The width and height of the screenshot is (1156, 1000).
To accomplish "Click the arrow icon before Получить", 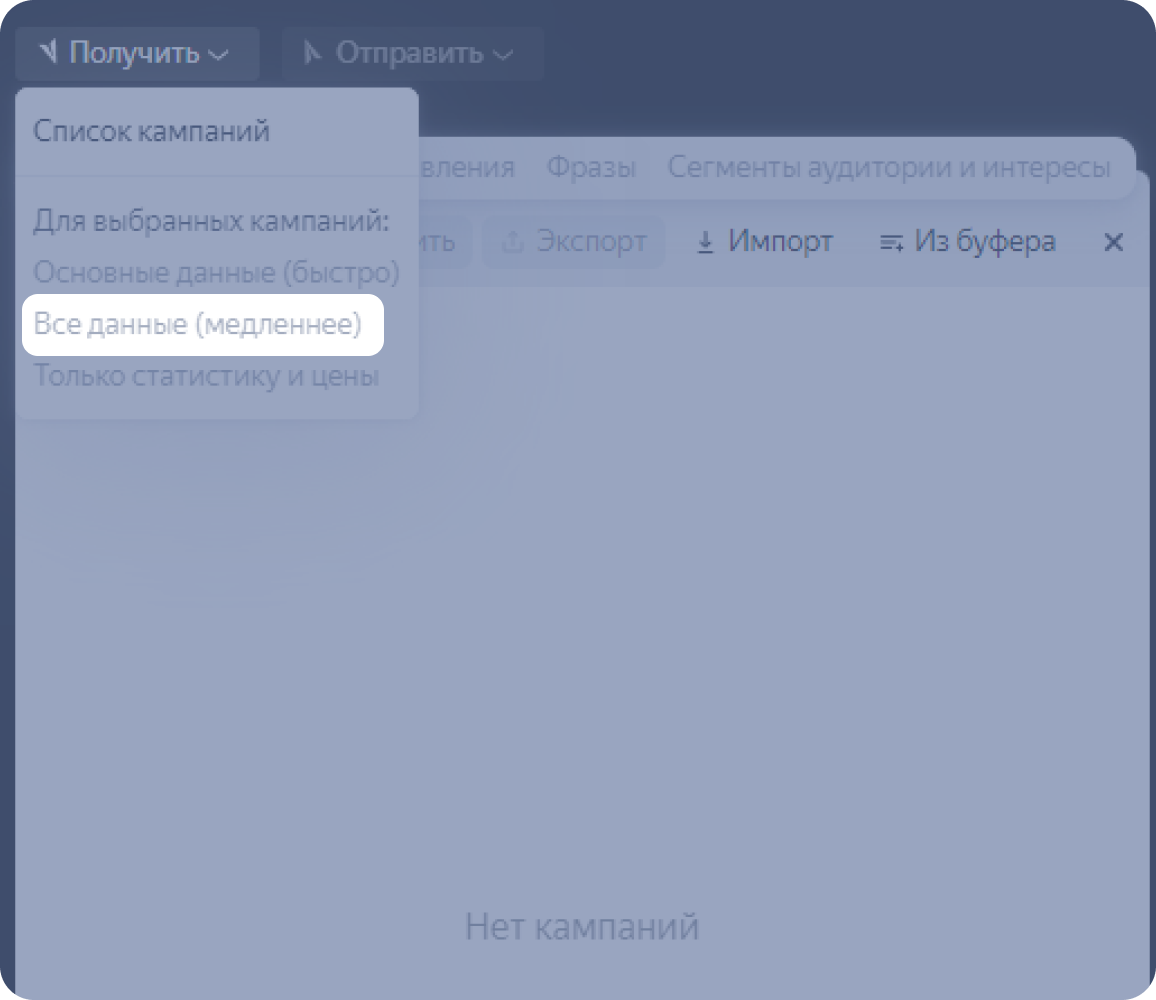I will [x=49, y=52].
